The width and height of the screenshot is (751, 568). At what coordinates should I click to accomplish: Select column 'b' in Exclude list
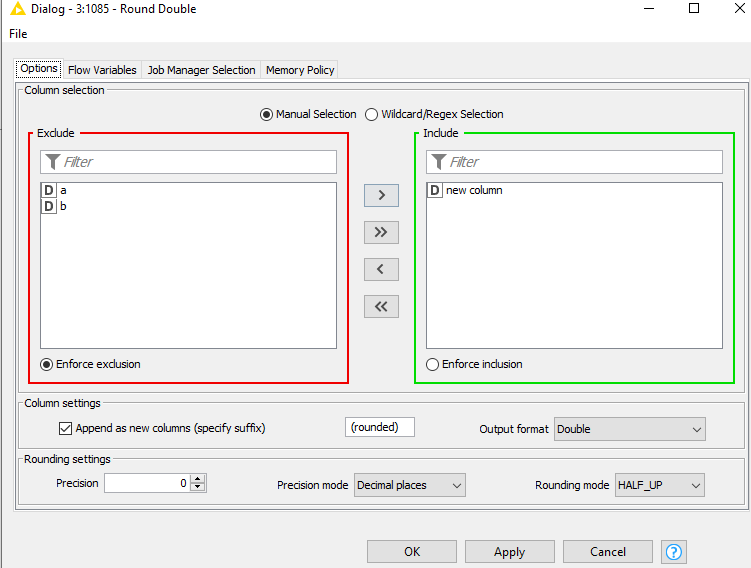coord(63,206)
